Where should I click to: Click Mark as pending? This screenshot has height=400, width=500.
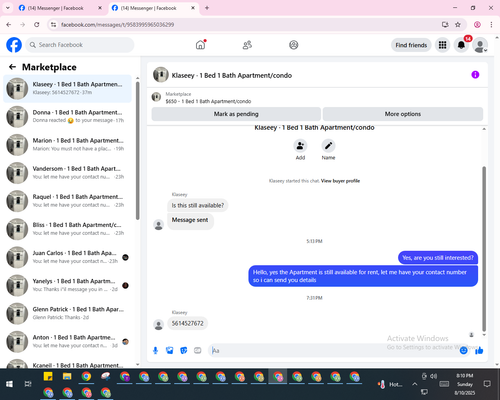point(236,114)
